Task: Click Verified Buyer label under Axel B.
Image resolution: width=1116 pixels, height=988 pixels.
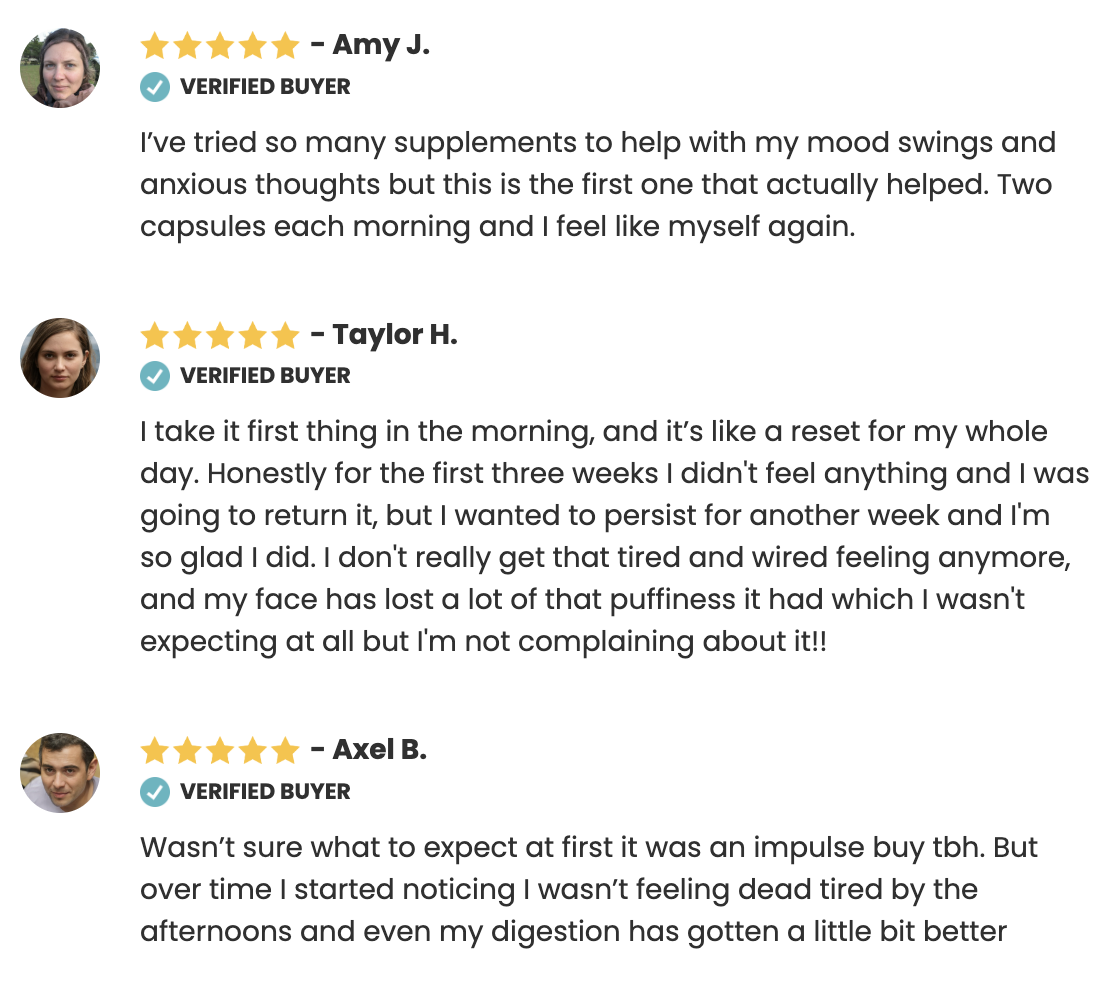Action: point(265,792)
